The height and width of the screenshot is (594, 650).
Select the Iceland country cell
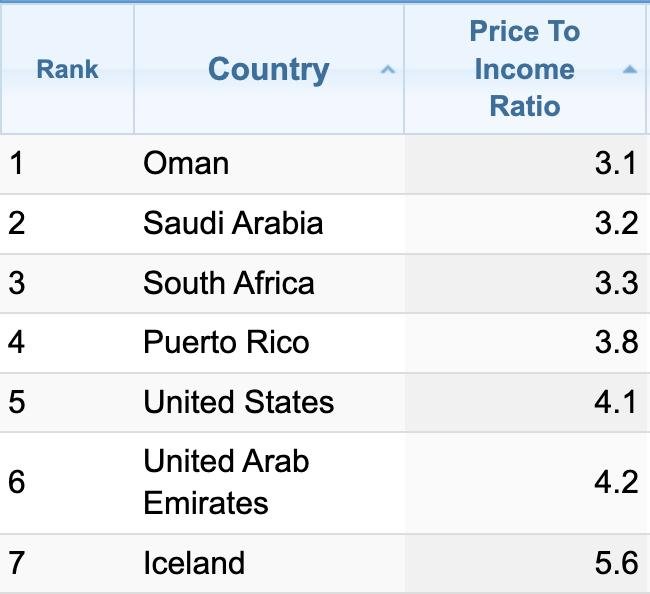pyautogui.click(x=194, y=563)
